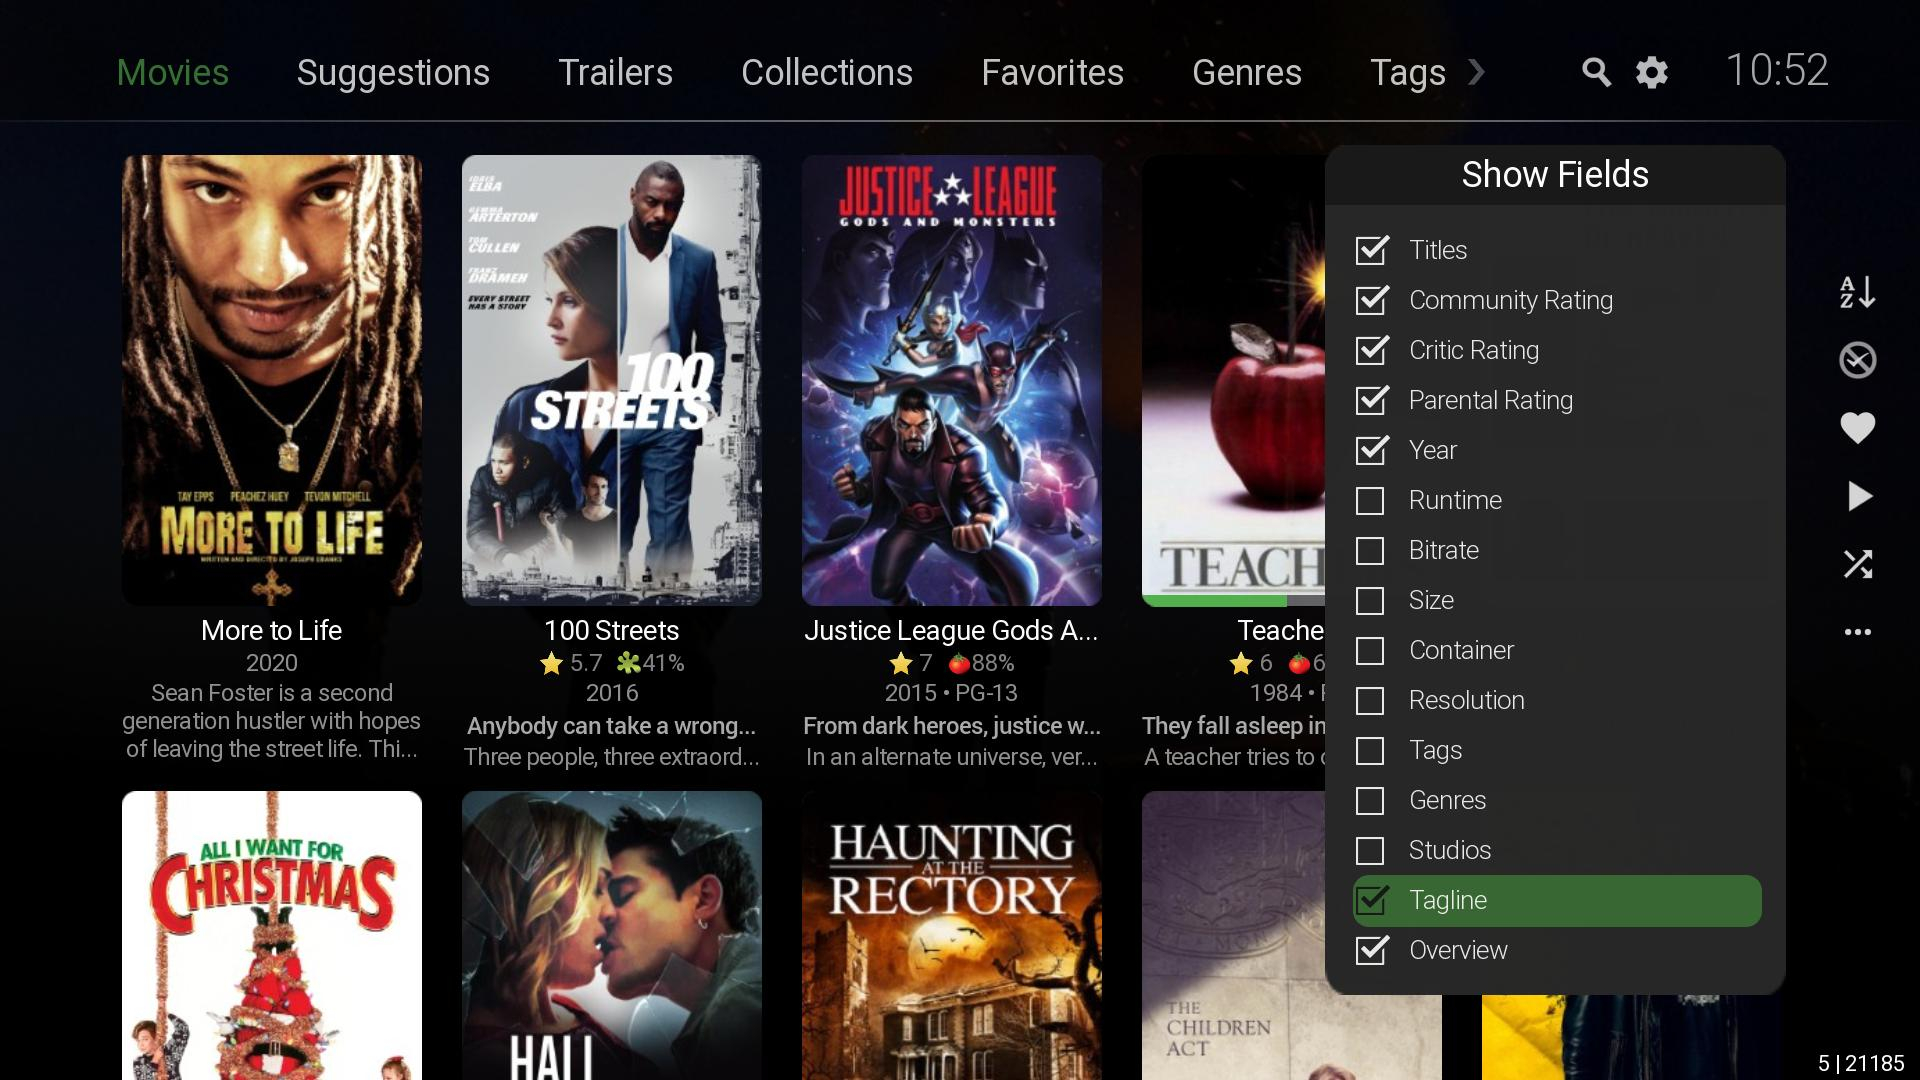Open the settings gear icon

point(1652,72)
